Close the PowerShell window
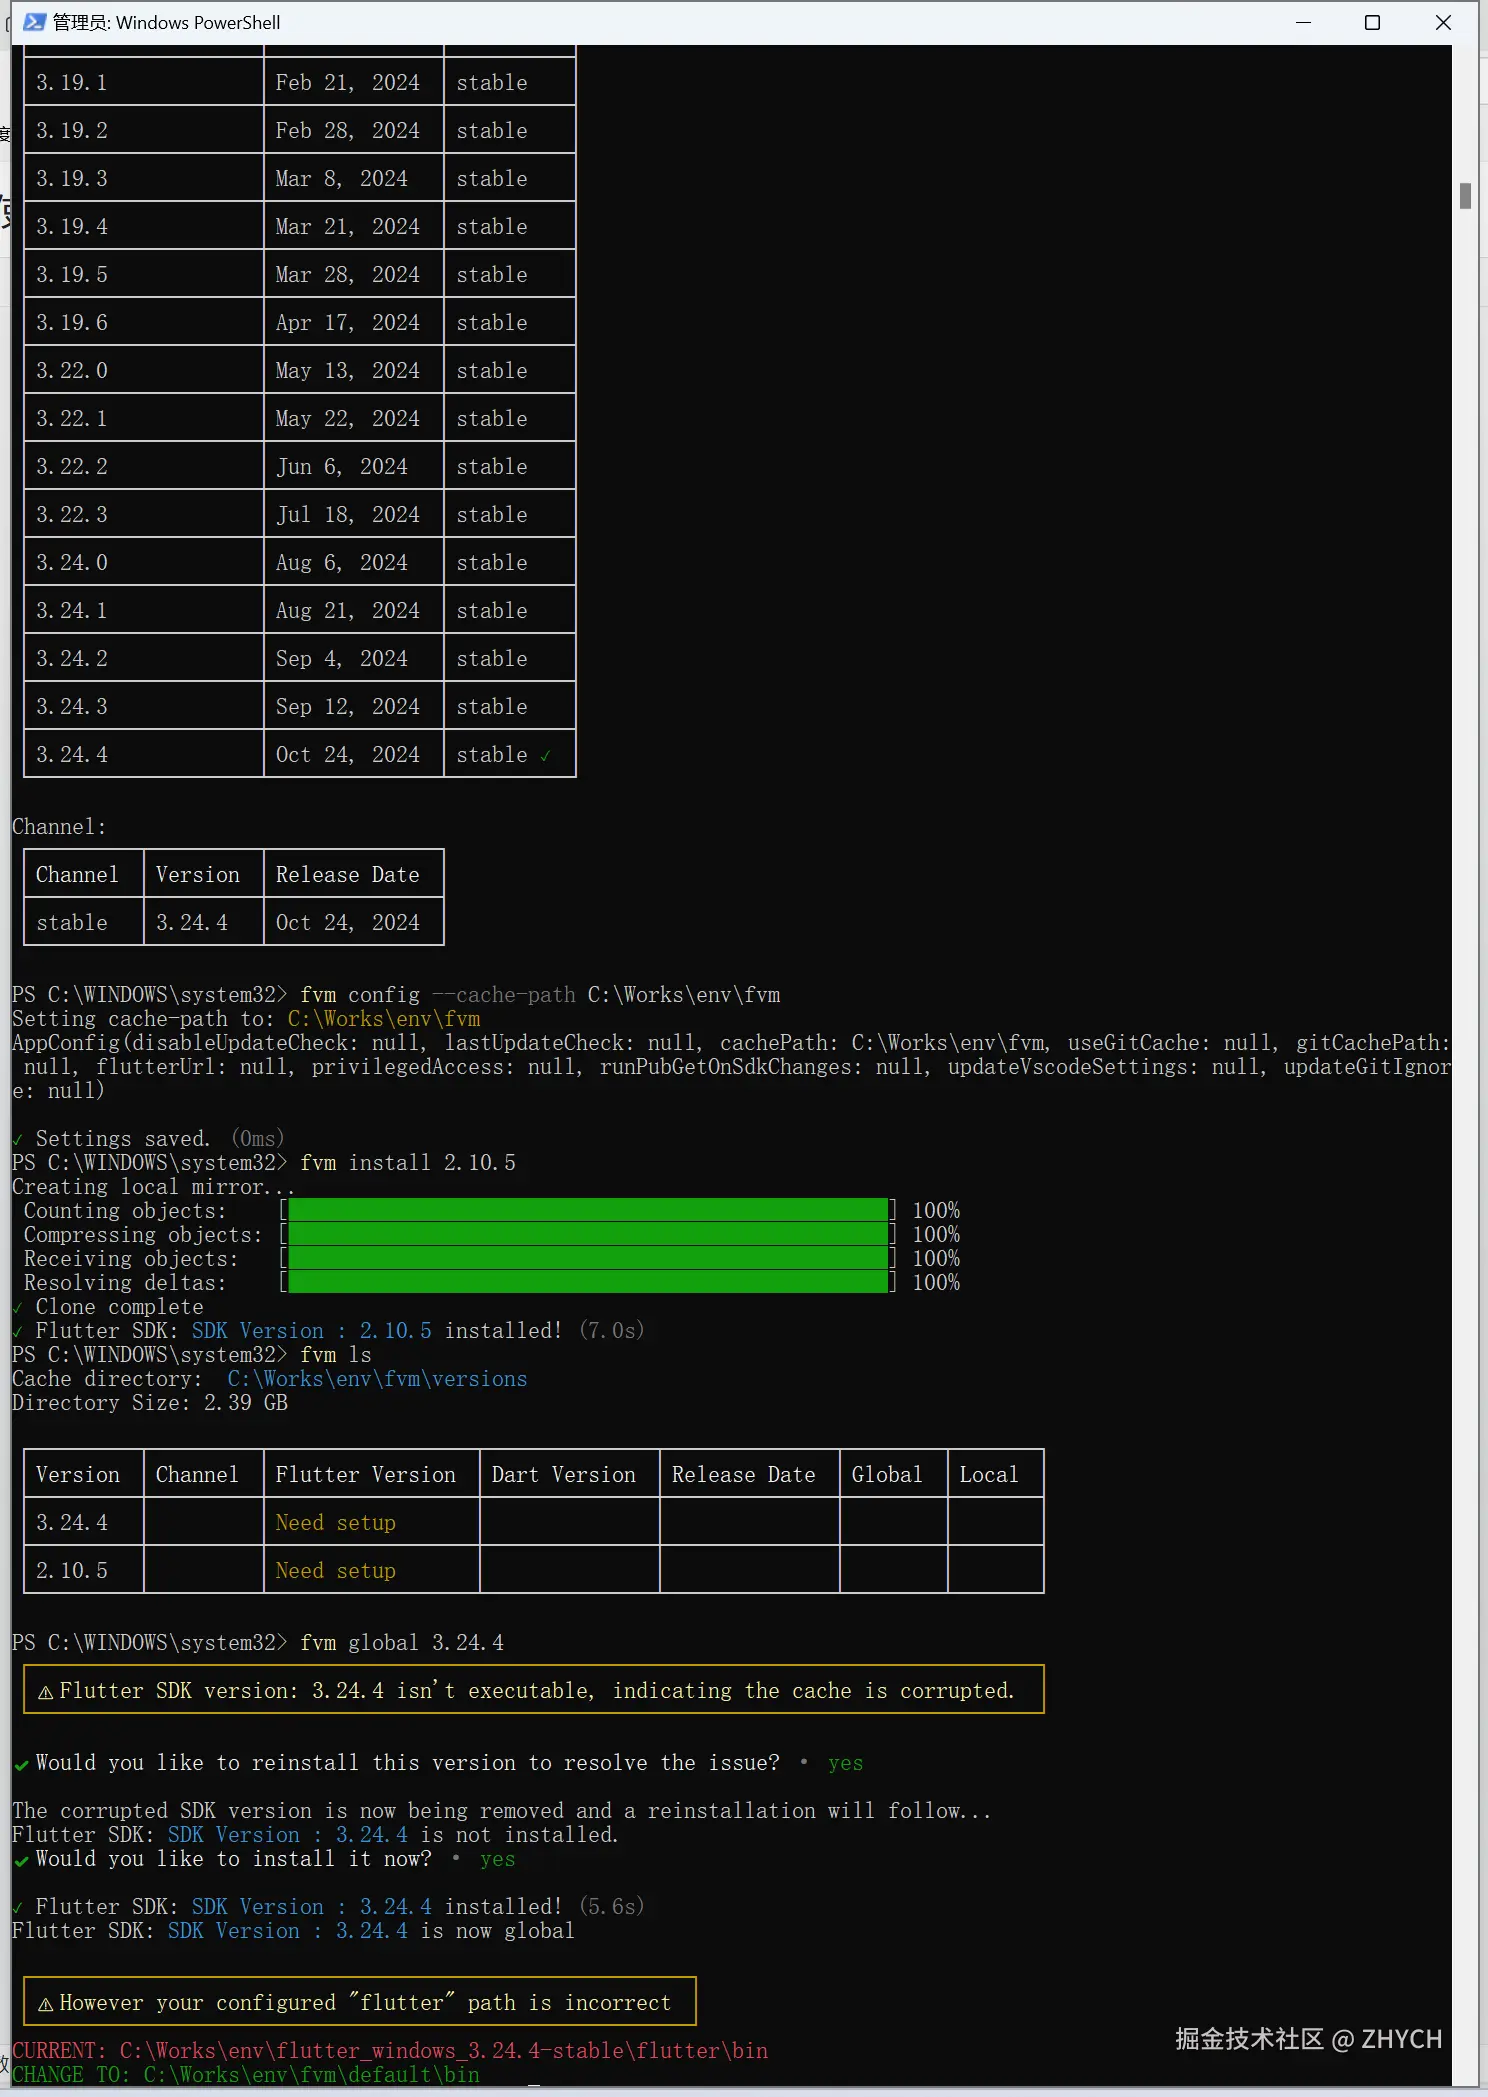Screen dimensions: 1488x2097 1443,22
